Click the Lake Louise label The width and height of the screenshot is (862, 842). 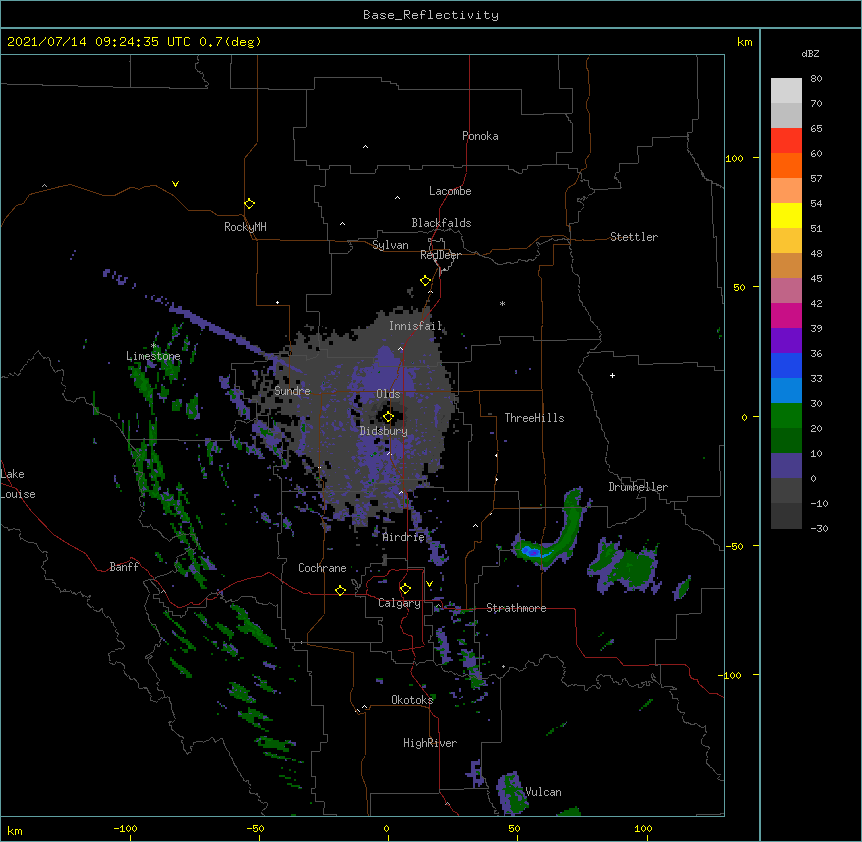tap(18, 484)
